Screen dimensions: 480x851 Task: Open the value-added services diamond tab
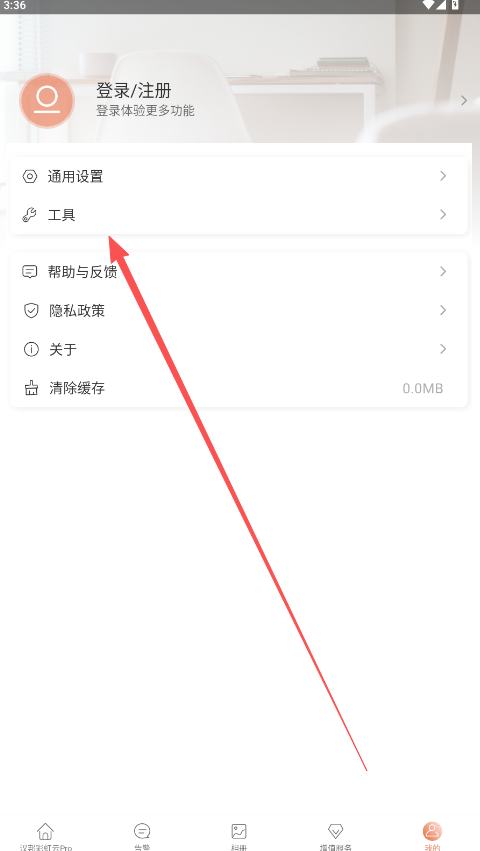(x=336, y=835)
